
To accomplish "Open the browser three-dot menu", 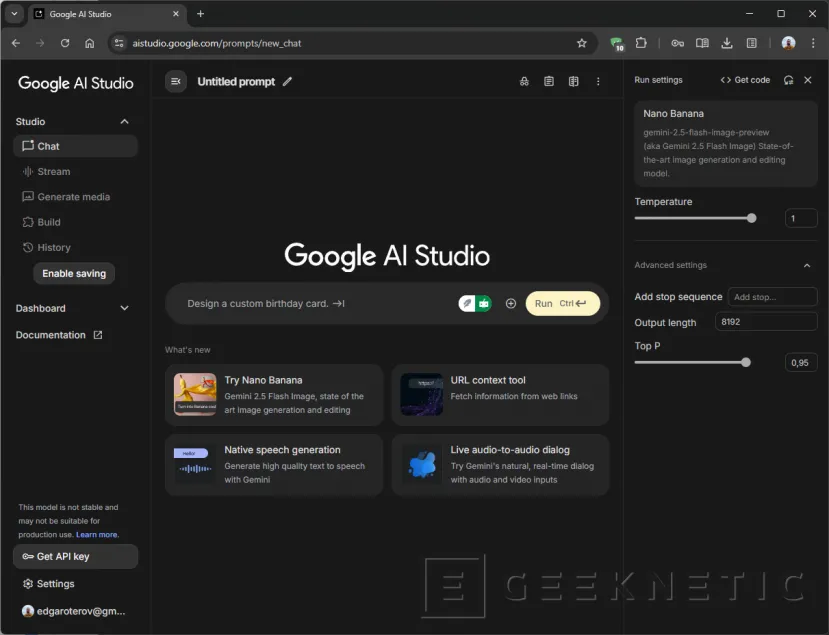I will pyautogui.click(x=813, y=43).
